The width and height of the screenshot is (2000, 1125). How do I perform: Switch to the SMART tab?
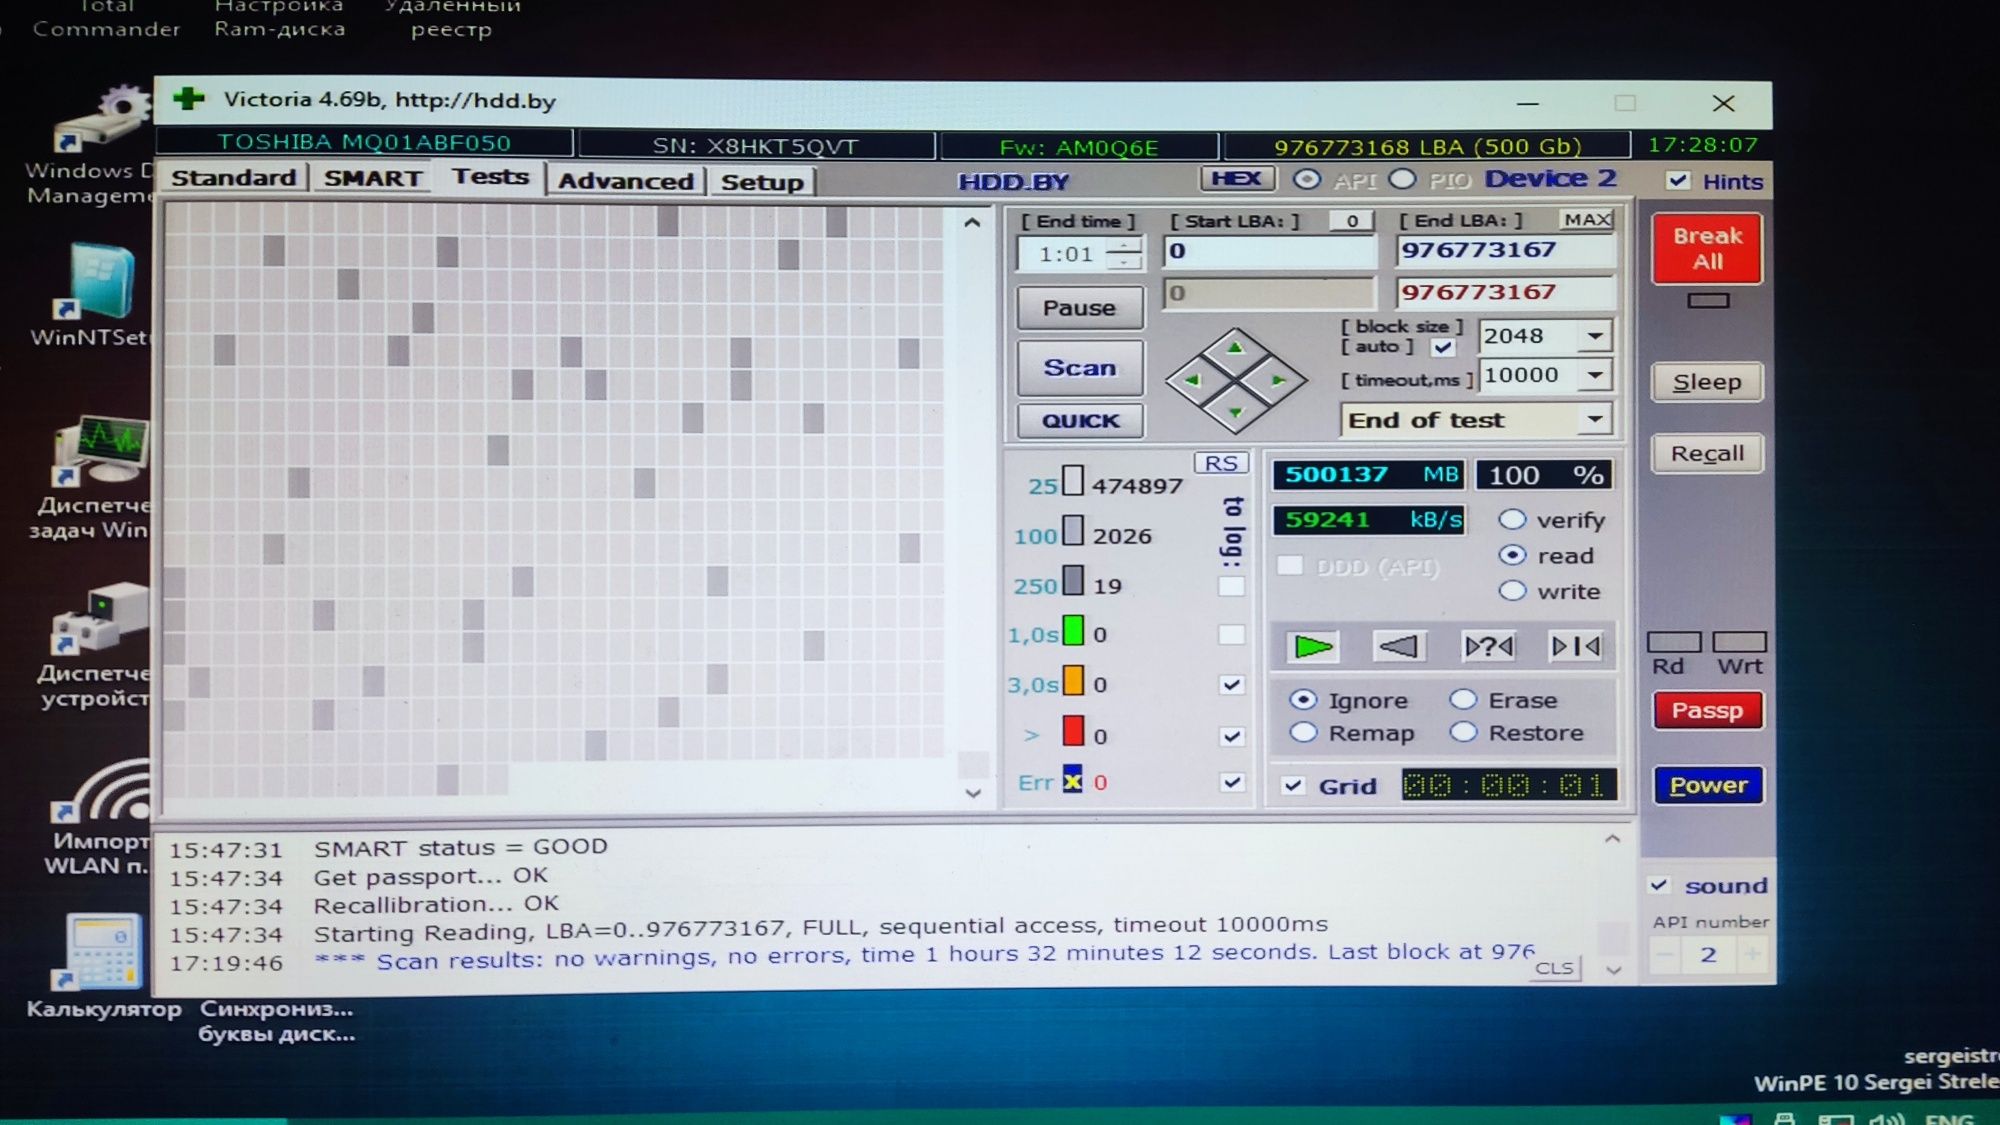[372, 178]
